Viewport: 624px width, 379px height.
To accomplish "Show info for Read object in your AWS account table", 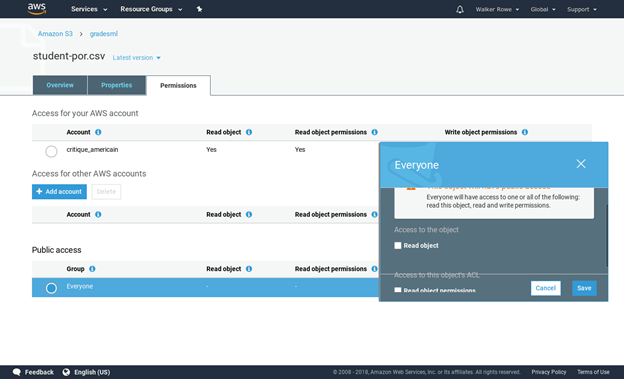I will click(249, 132).
